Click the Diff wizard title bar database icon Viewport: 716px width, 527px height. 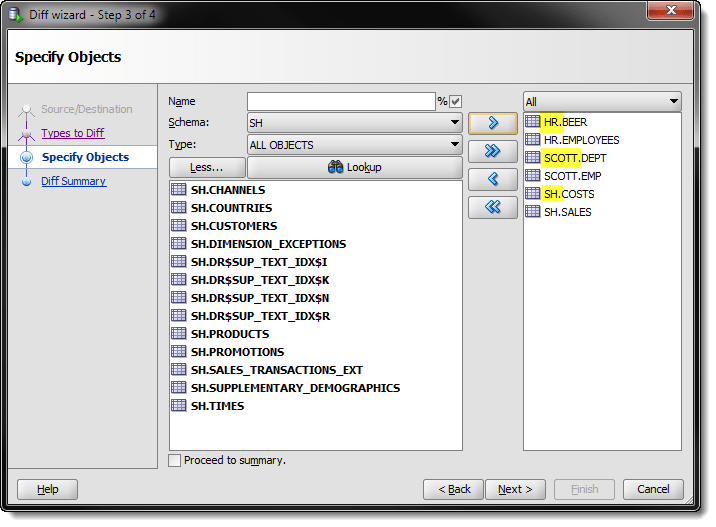click(15, 15)
